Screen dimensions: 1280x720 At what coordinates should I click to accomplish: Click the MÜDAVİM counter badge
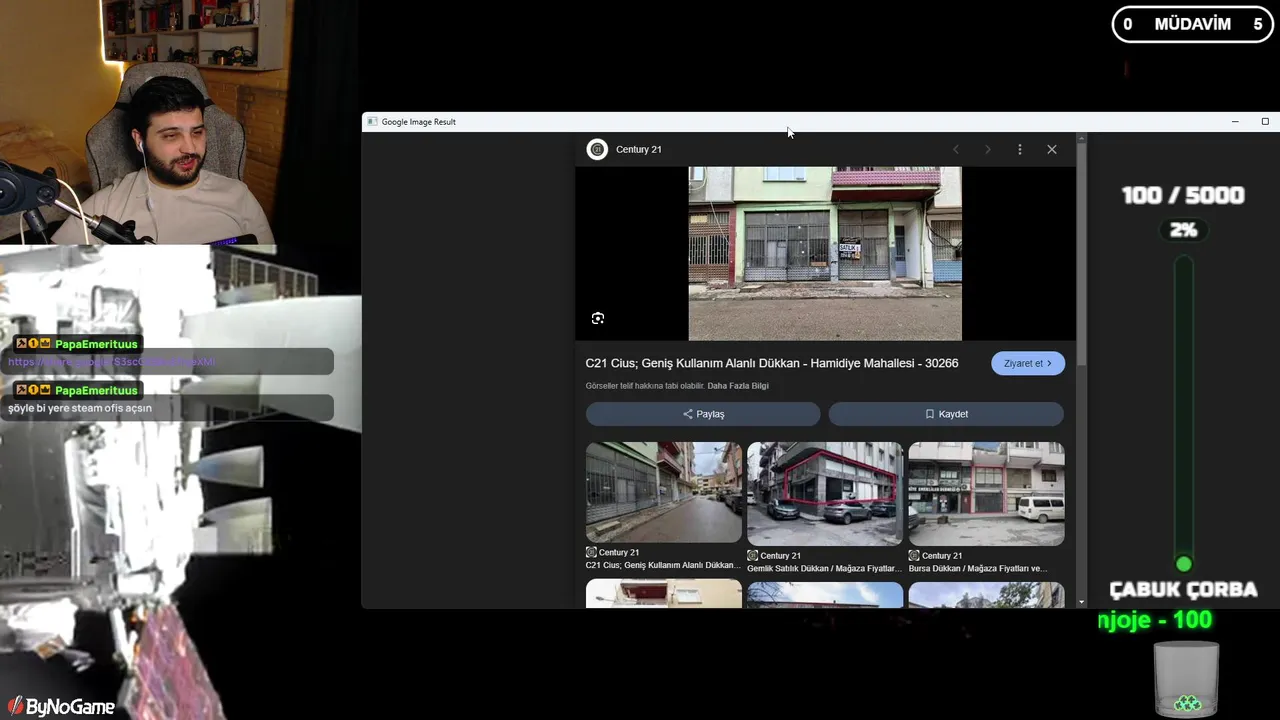coord(1193,24)
